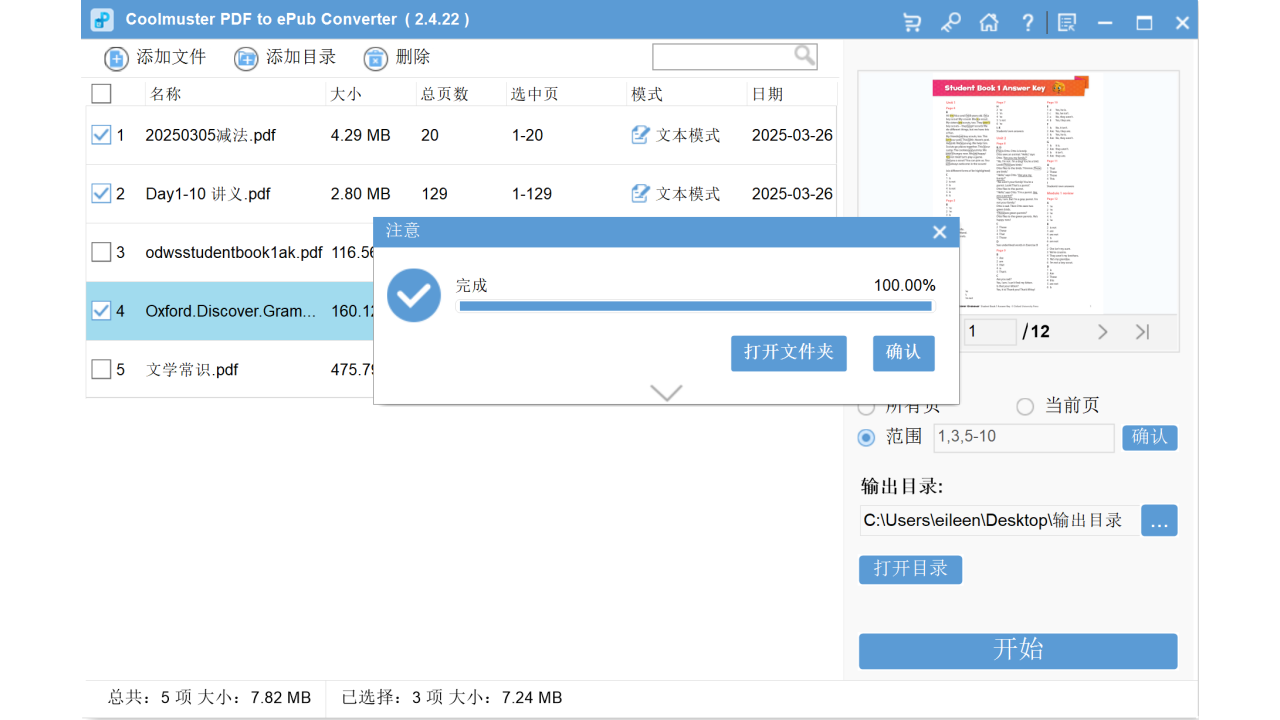This screenshot has height=720, width=1280.
Task: Open output folder via 打开目录 button
Action: pos(910,569)
